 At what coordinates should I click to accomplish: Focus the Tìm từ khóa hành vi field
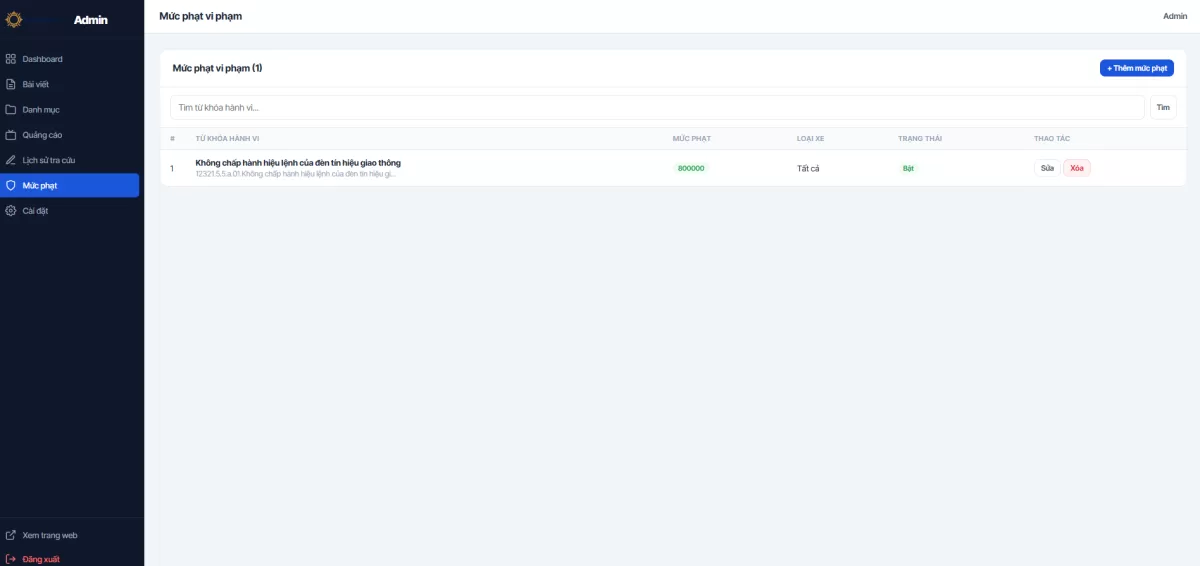pyautogui.click(x=657, y=107)
